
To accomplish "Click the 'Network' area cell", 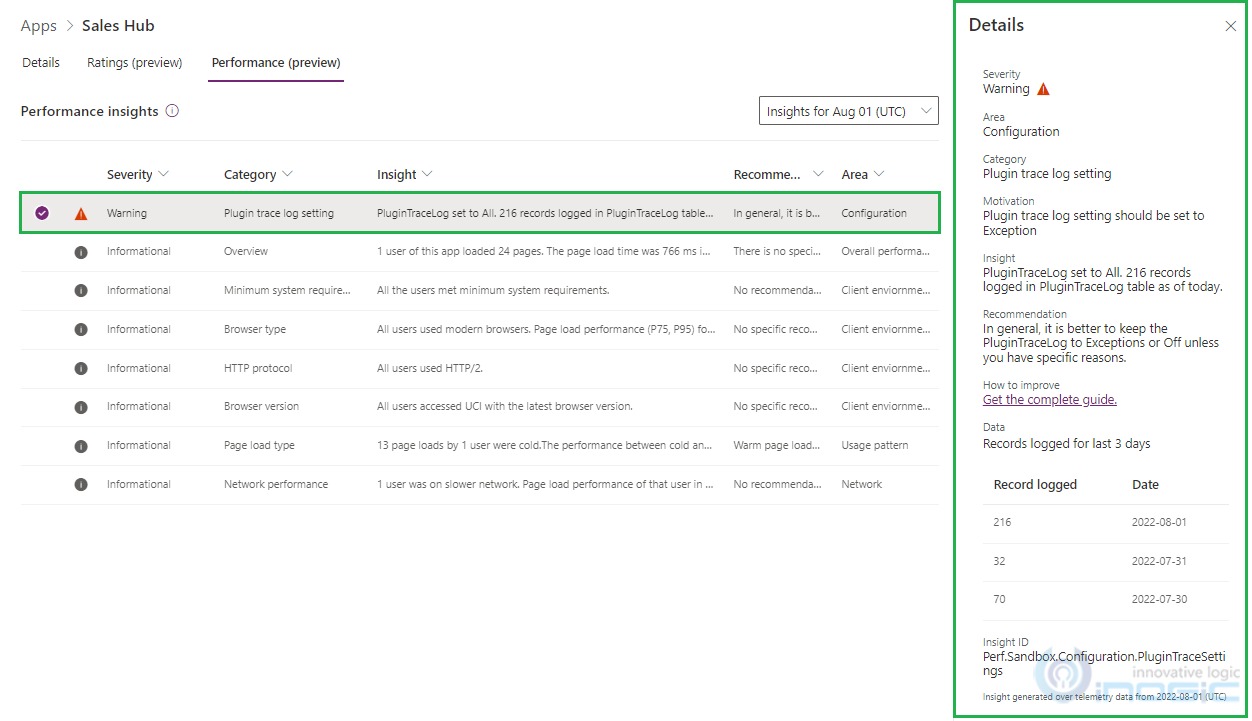I will coord(862,484).
